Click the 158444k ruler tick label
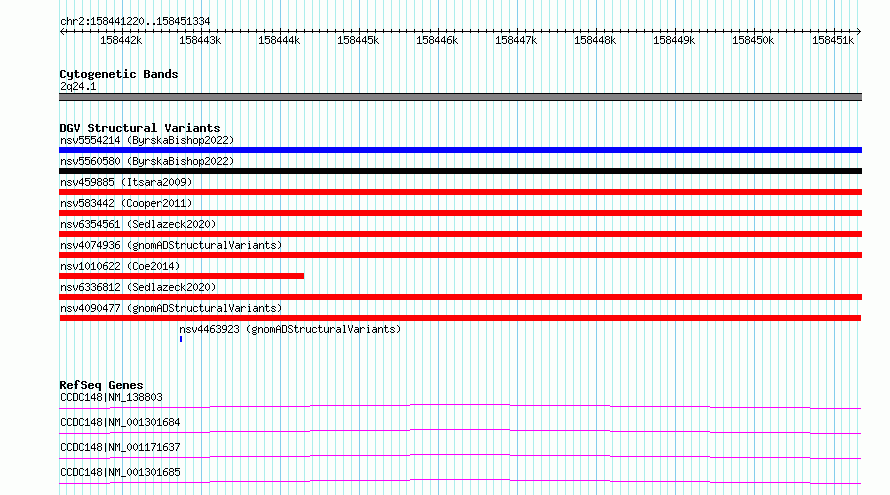 (279, 40)
